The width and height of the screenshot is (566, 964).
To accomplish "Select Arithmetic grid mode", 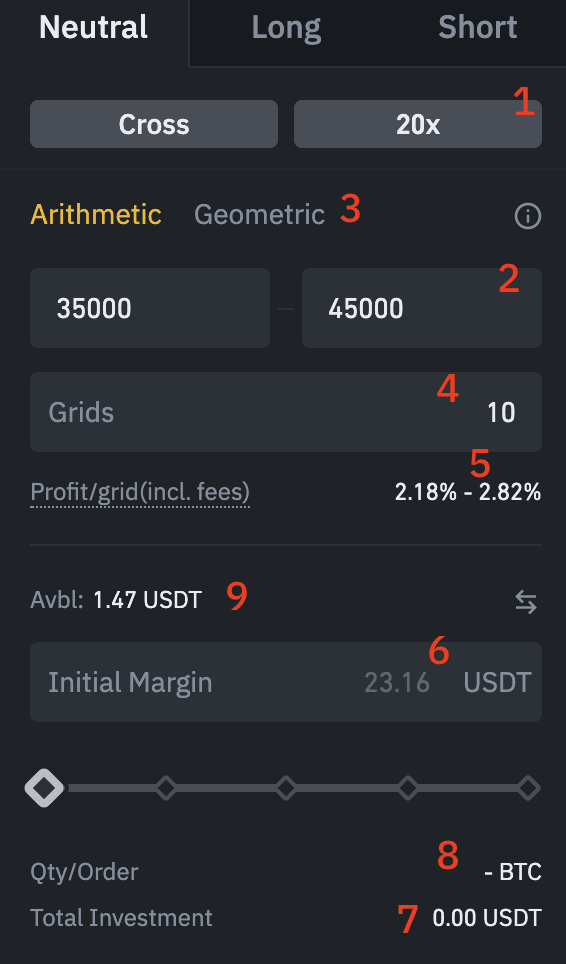I will 96,215.
